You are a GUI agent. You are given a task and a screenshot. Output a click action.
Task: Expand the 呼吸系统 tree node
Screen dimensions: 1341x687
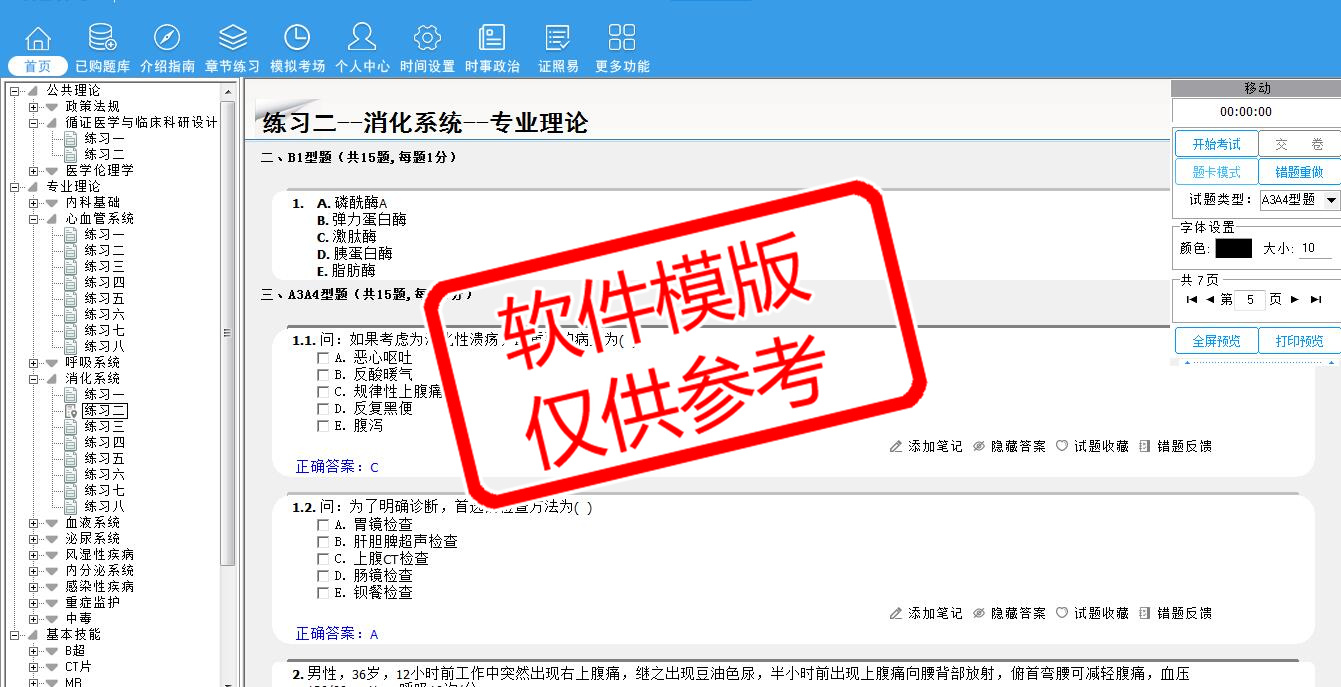click(34, 363)
